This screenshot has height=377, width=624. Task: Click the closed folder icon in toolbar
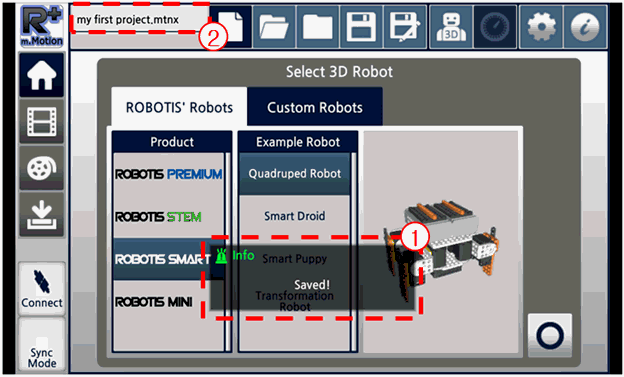[x=318, y=27]
